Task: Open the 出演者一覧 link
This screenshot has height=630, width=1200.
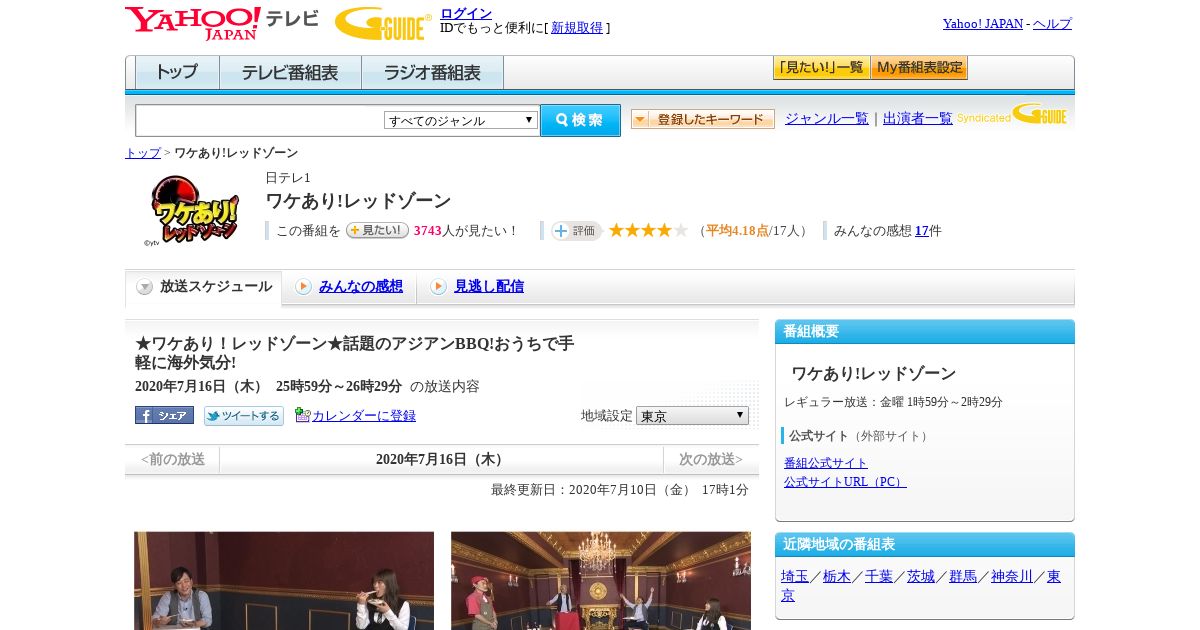Action: (x=918, y=119)
